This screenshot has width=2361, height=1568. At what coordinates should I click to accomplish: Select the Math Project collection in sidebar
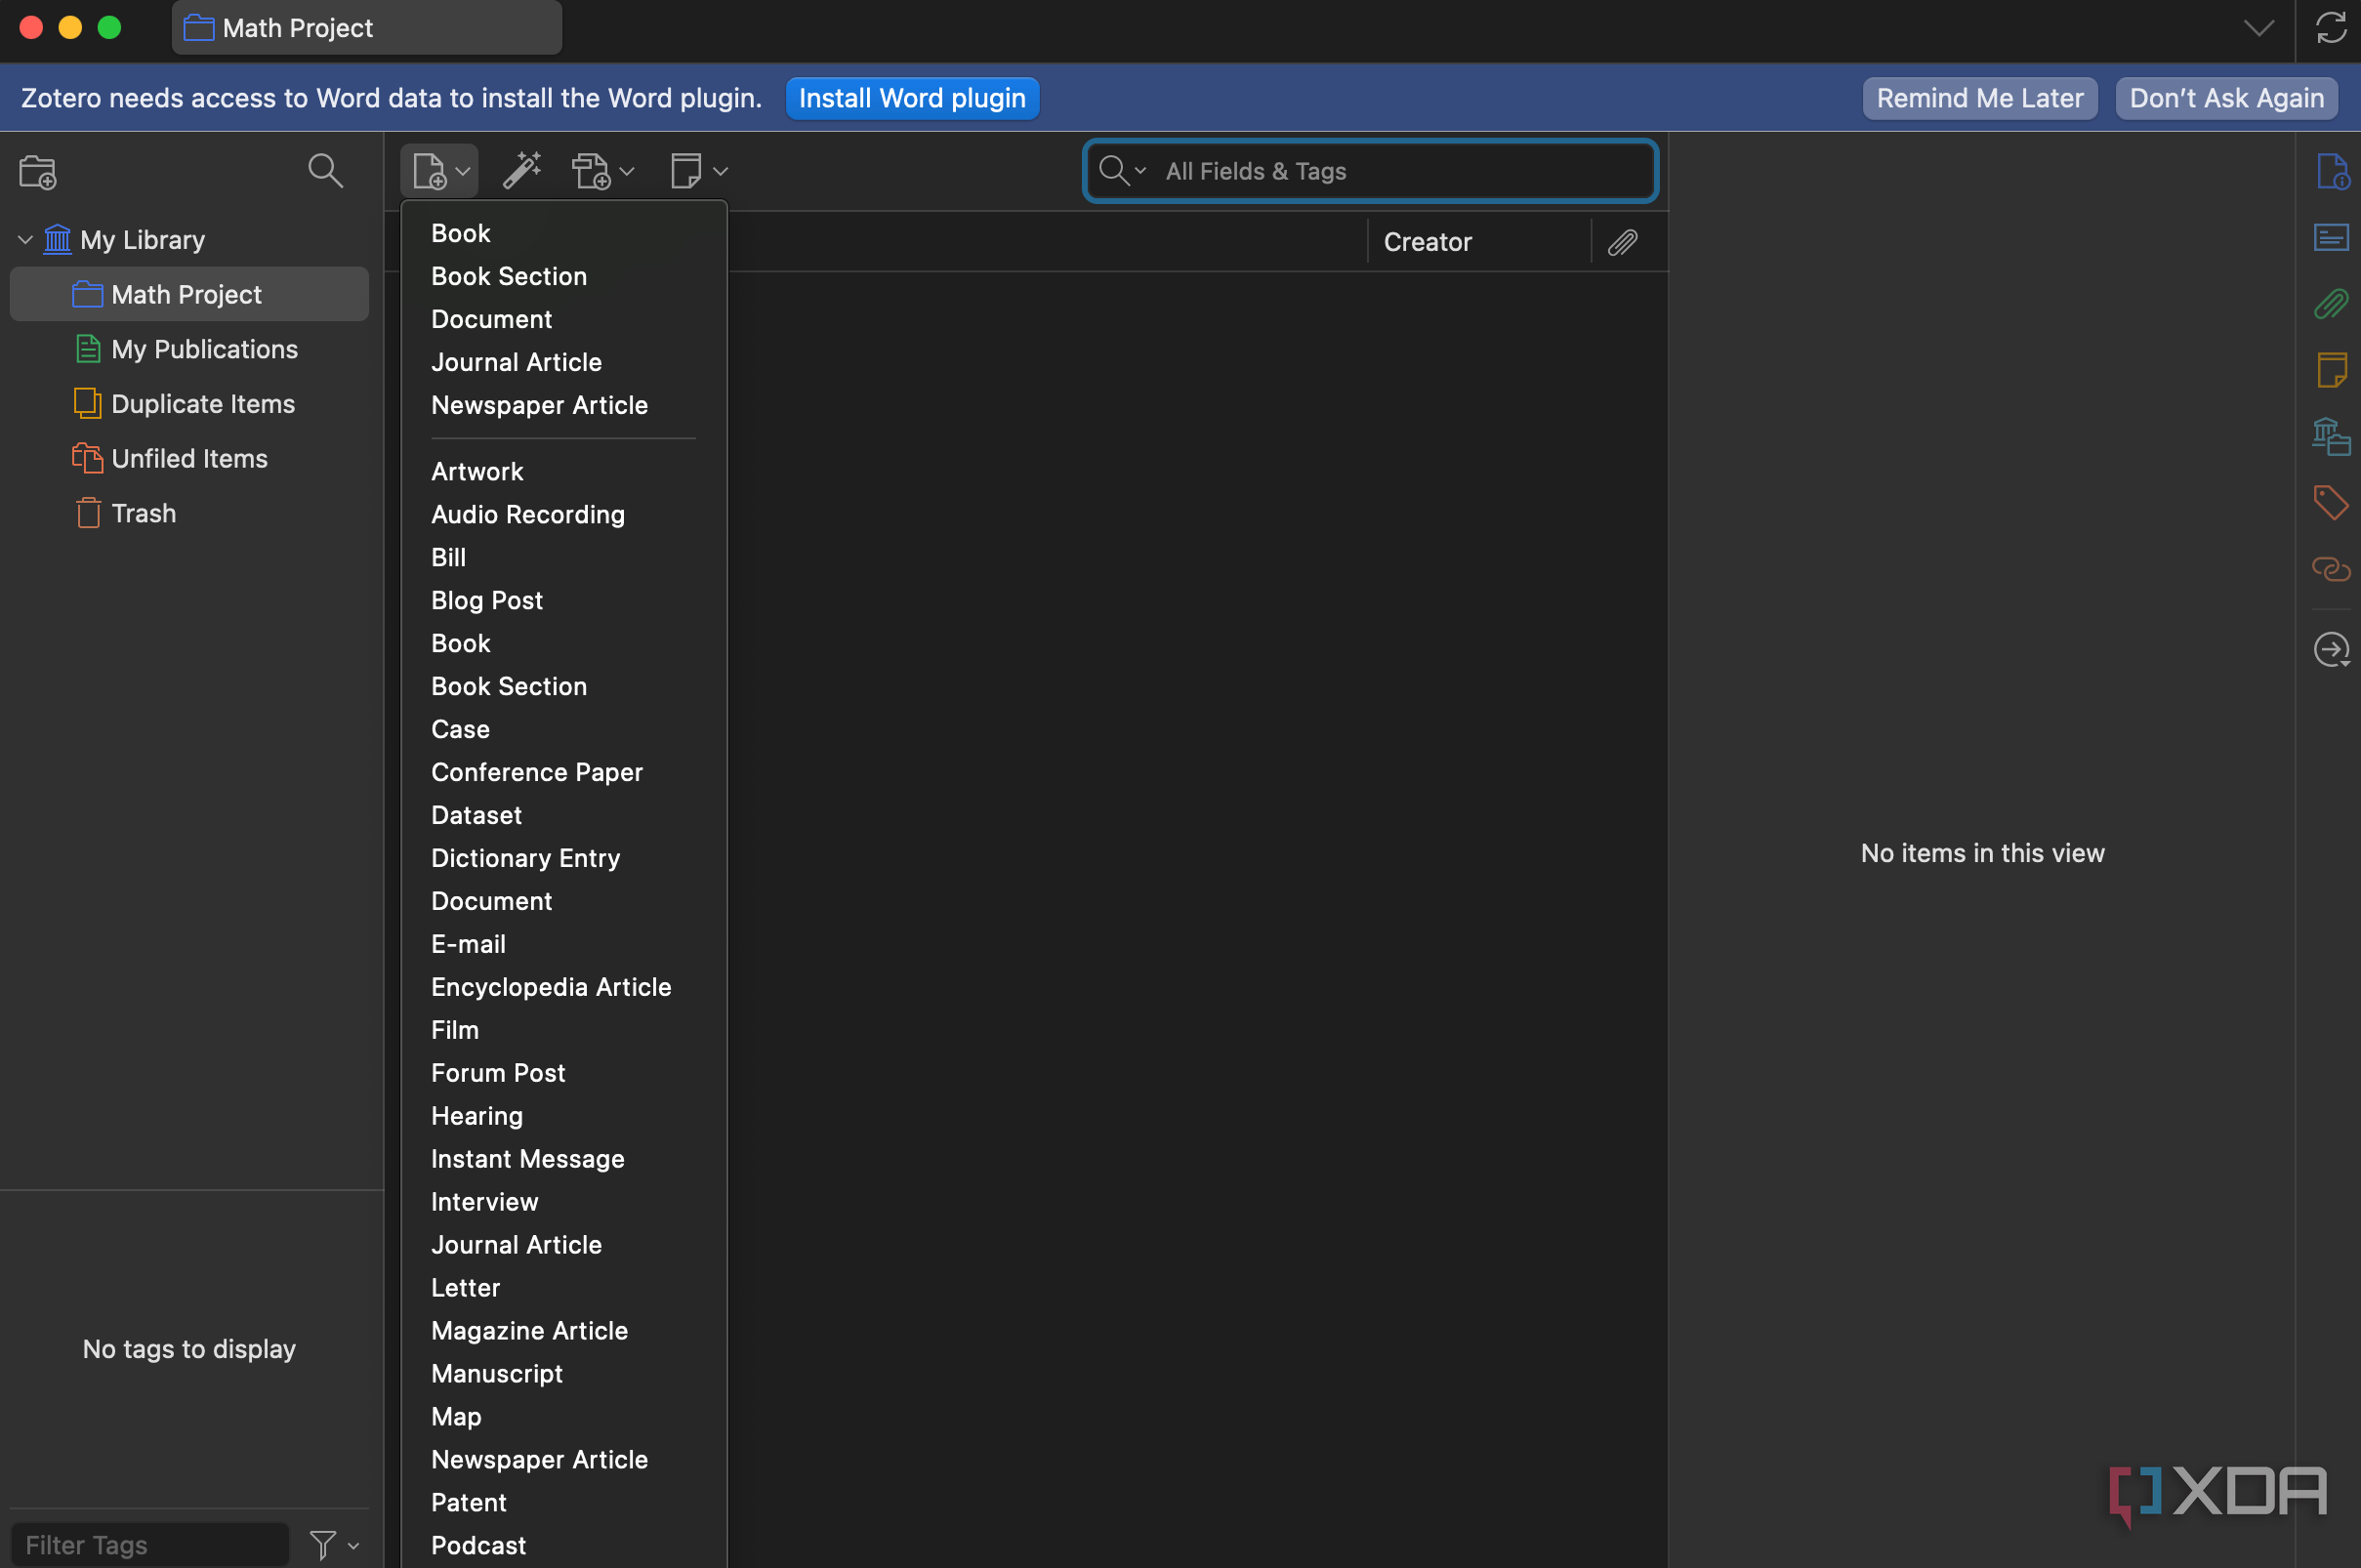pos(189,294)
